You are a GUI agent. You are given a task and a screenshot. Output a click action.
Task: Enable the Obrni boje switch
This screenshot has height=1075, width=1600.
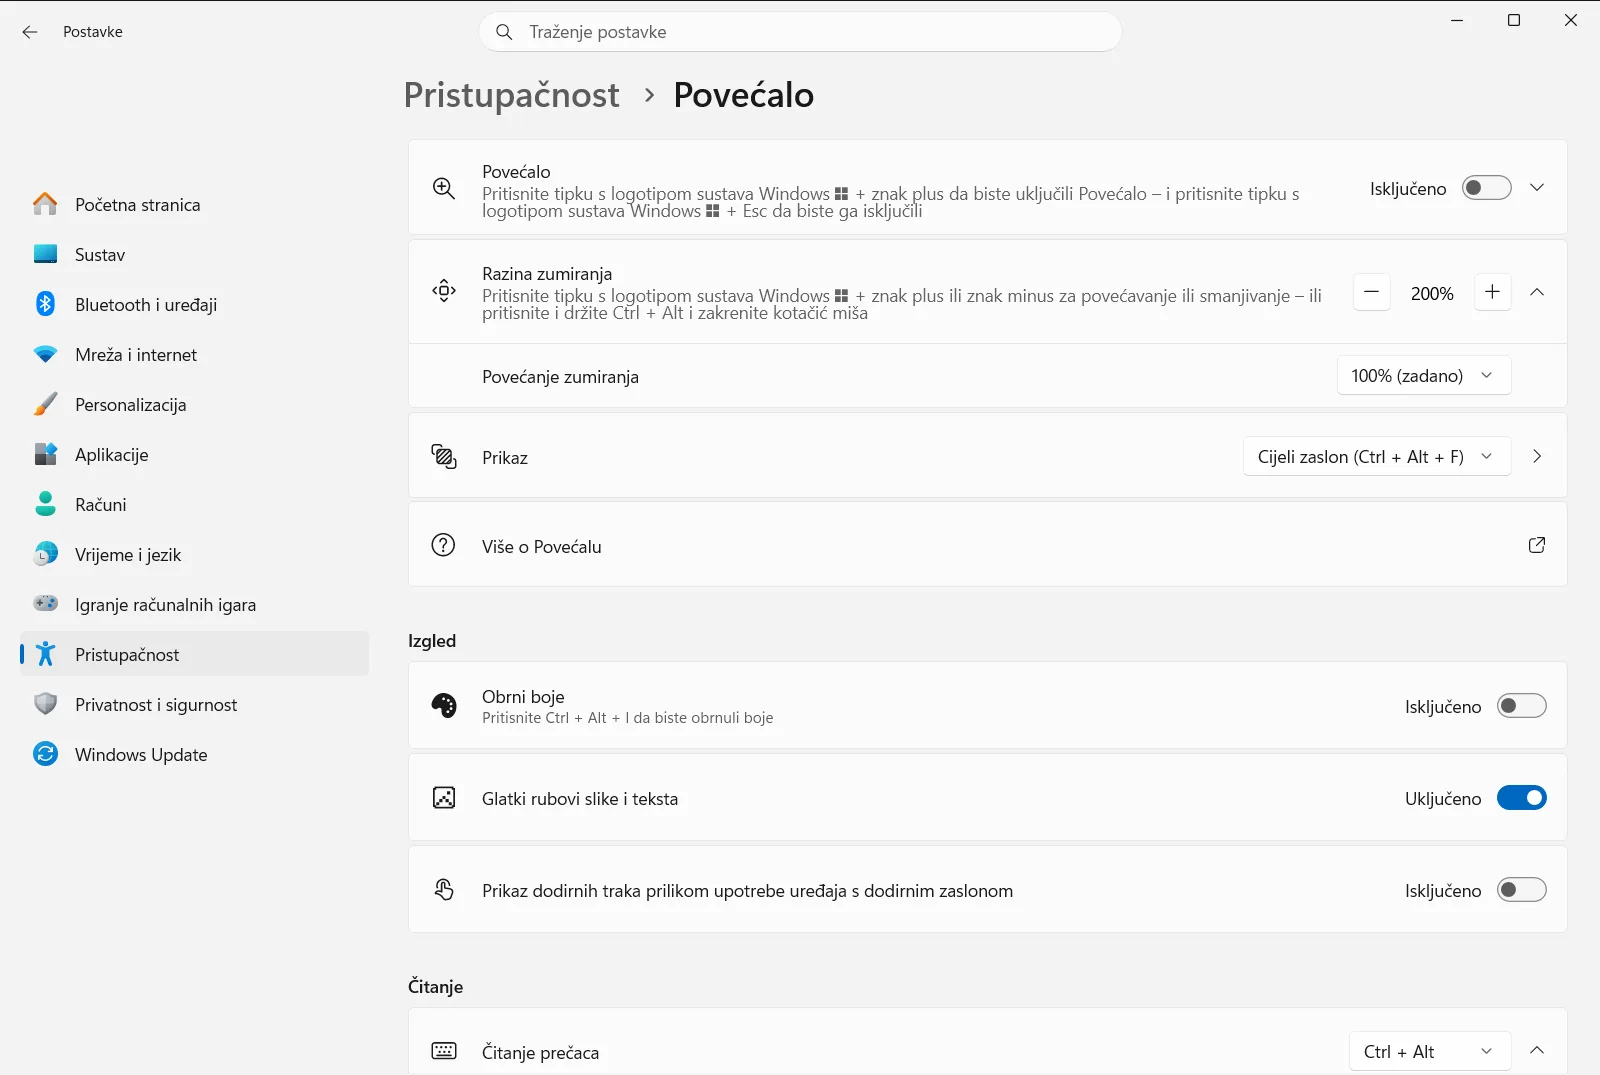1521,706
